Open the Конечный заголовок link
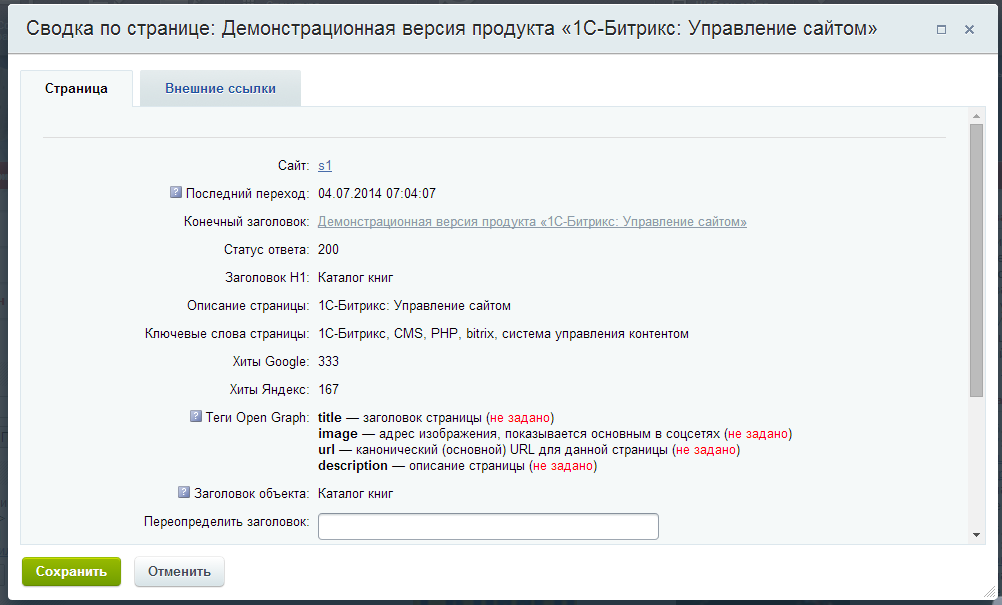The height and width of the screenshot is (605, 1002). pyautogui.click(x=532, y=222)
